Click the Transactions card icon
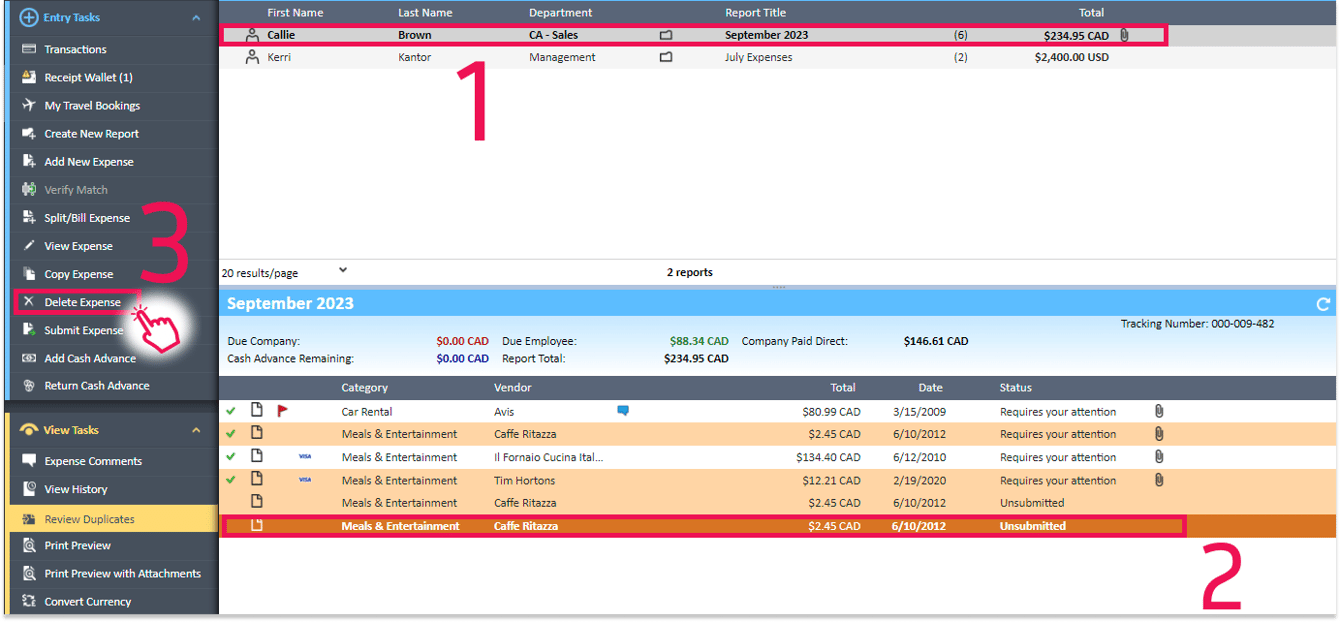The height and width of the screenshot is (622, 1340). coord(29,49)
